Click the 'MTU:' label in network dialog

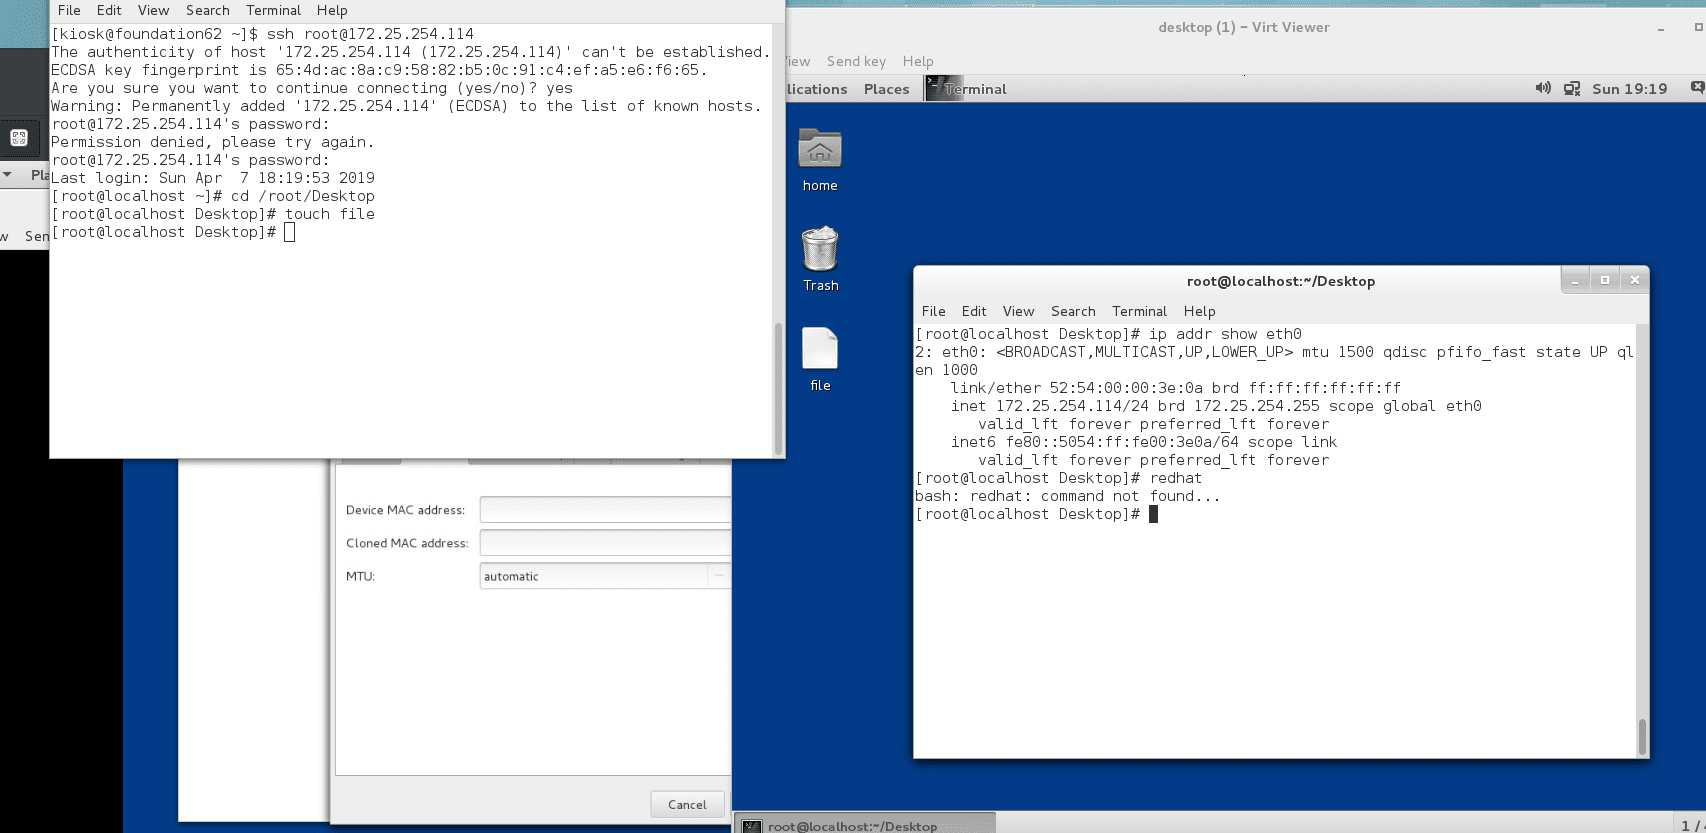tap(360, 576)
